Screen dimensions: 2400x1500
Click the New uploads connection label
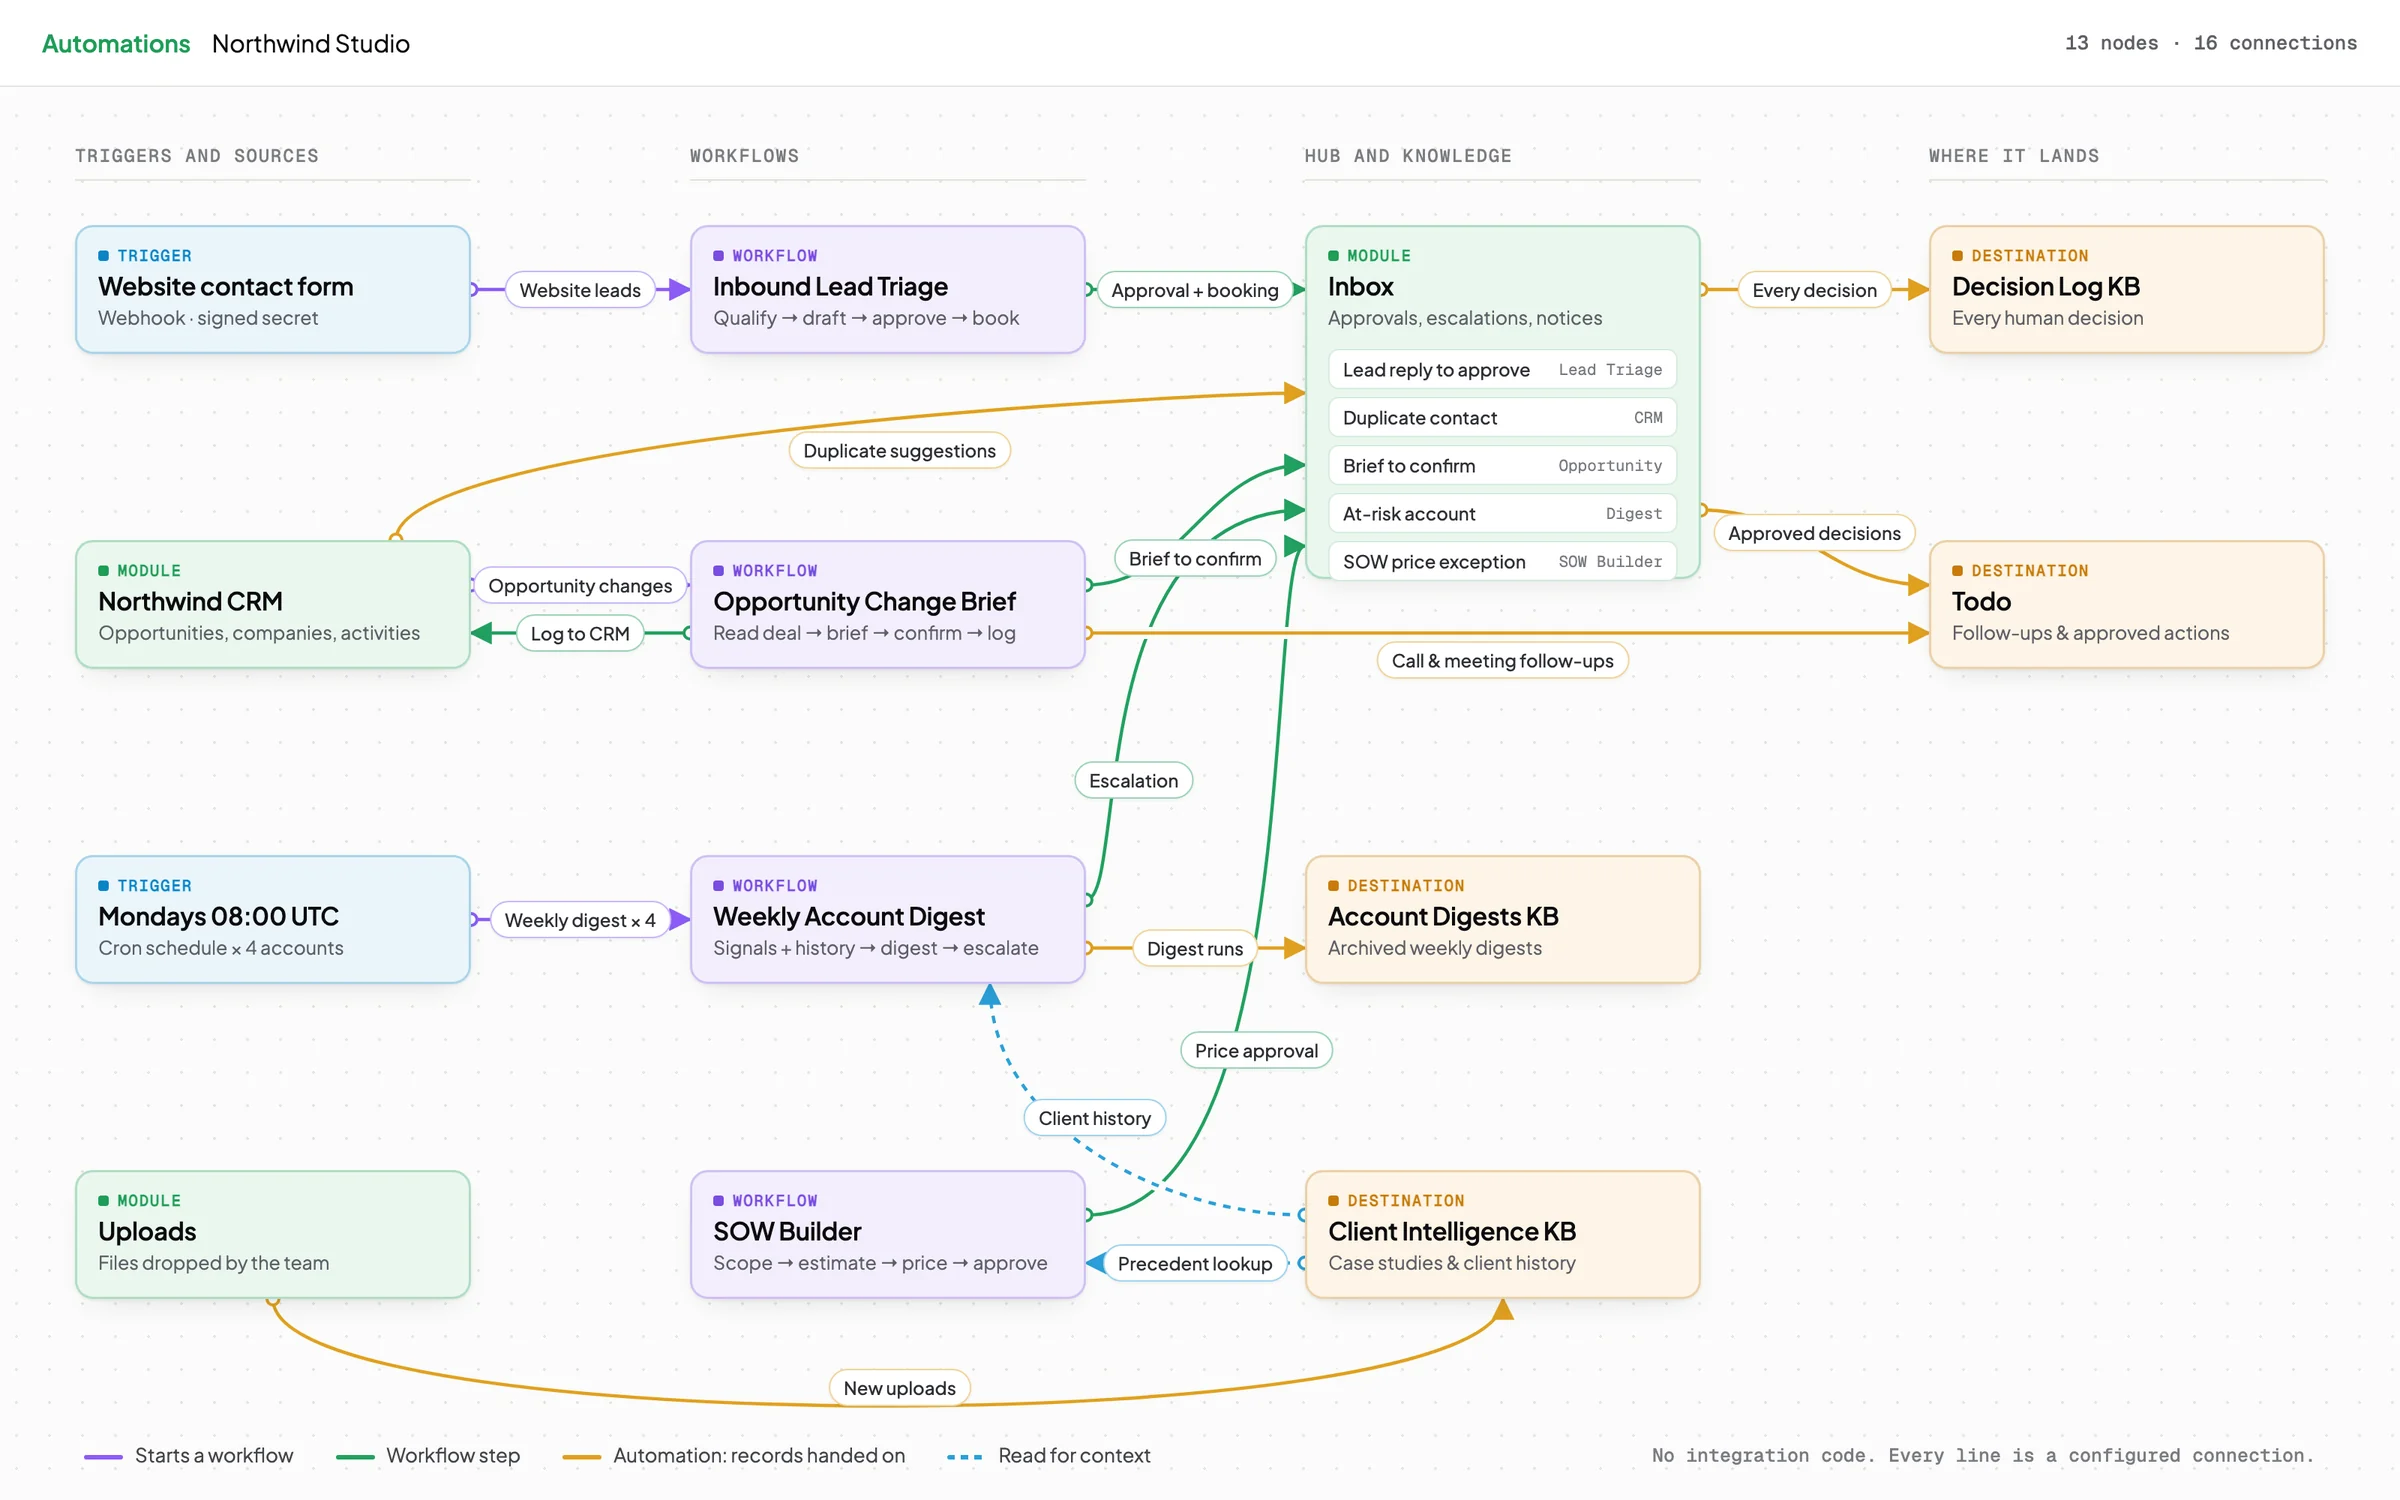[x=900, y=1388]
